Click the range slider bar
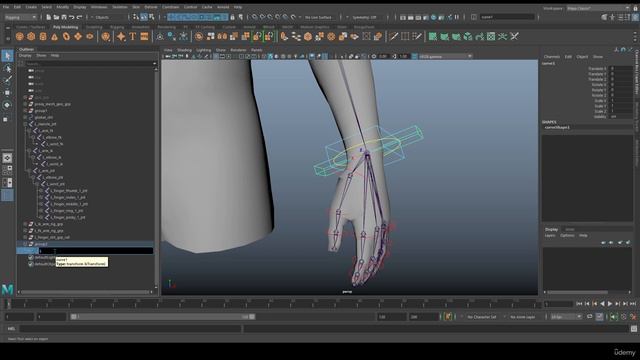 click(x=162, y=317)
